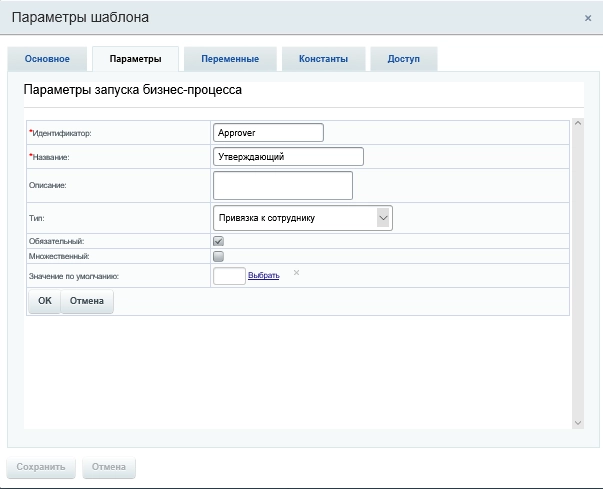Switch to the Основное tab

47,59
